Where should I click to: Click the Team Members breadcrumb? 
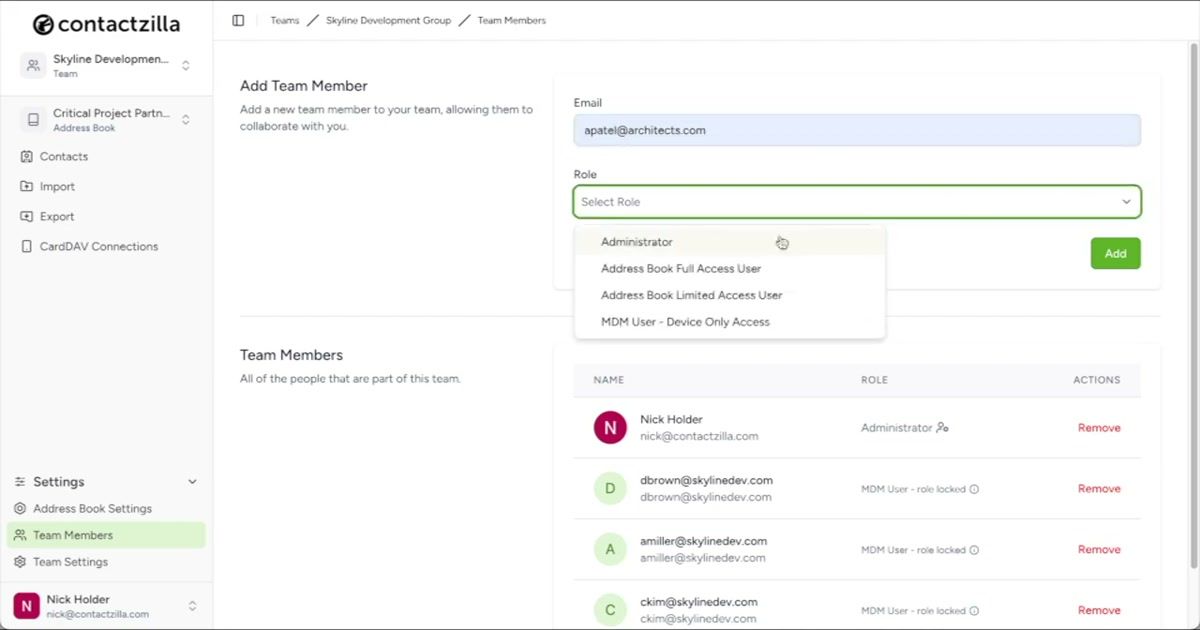point(511,20)
